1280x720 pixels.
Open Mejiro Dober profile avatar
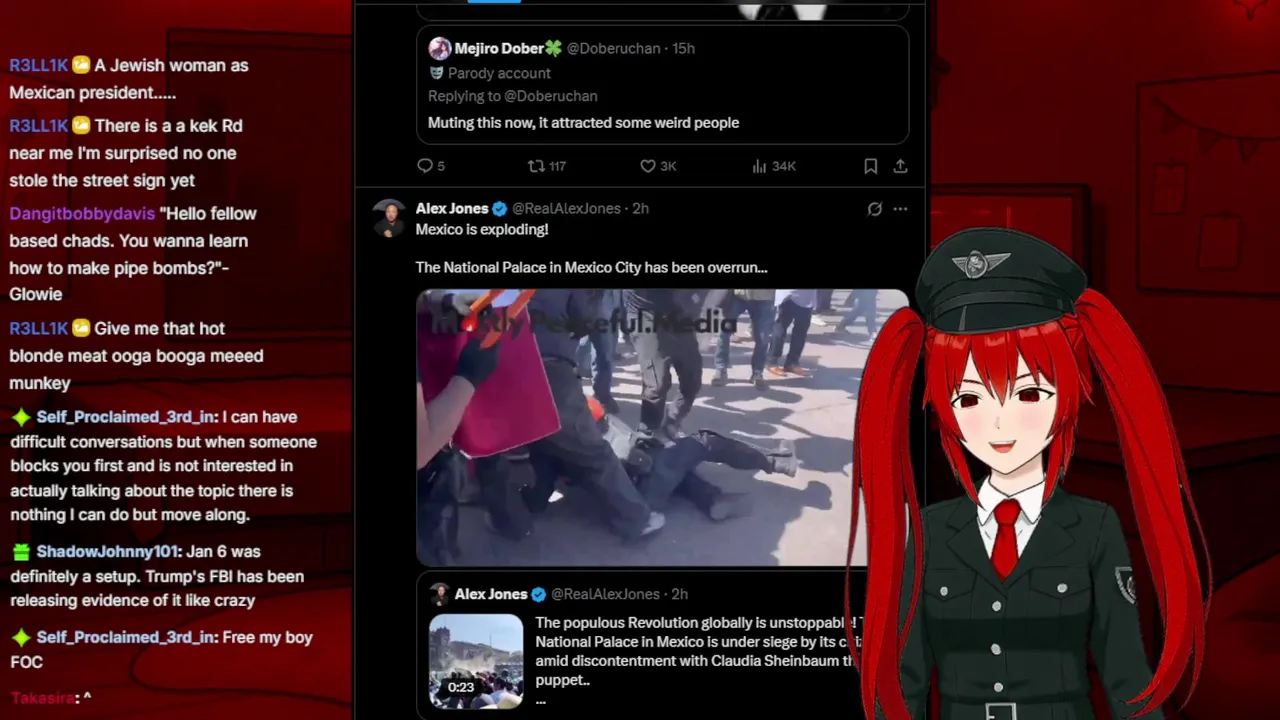(x=439, y=48)
